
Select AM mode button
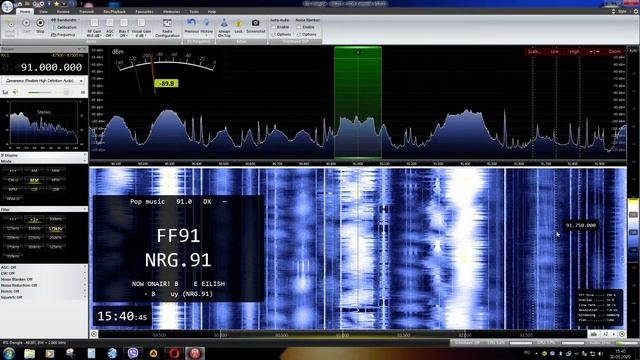pos(34,171)
